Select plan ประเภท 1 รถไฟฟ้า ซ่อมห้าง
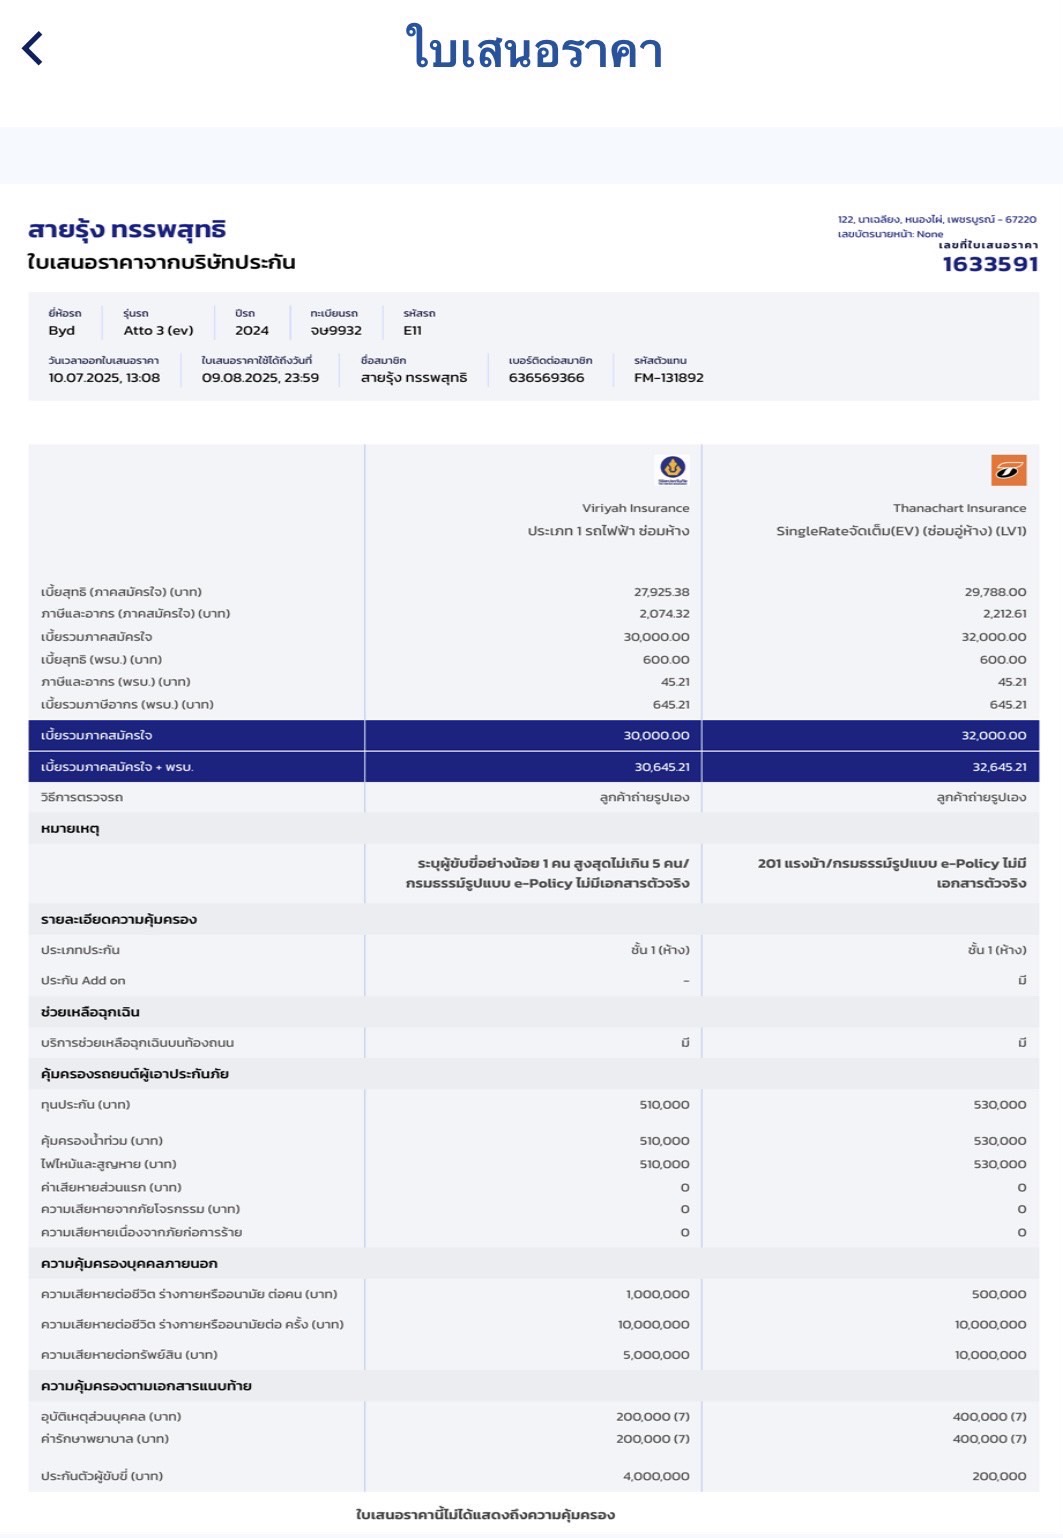Image resolution: width=1063 pixels, height=1538 pixels. (x=608, y=531)
